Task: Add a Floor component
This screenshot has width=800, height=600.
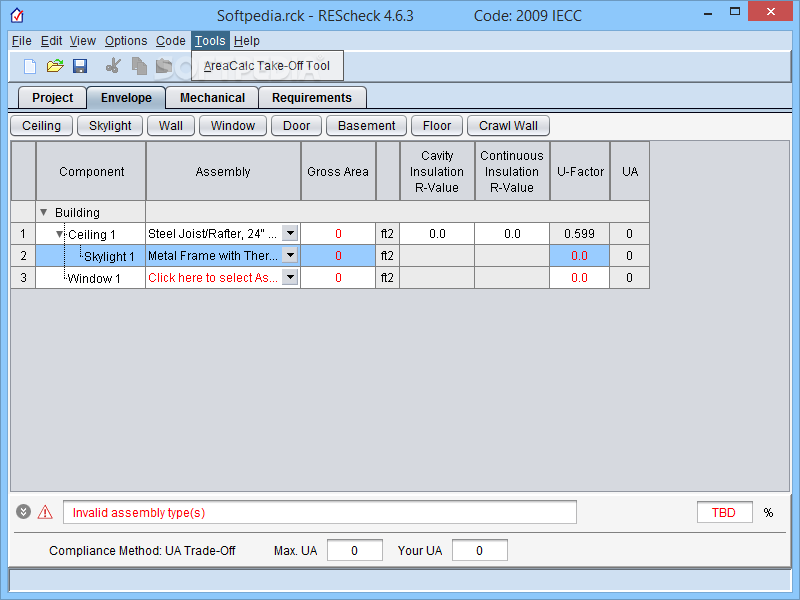Action: [437, 126]
